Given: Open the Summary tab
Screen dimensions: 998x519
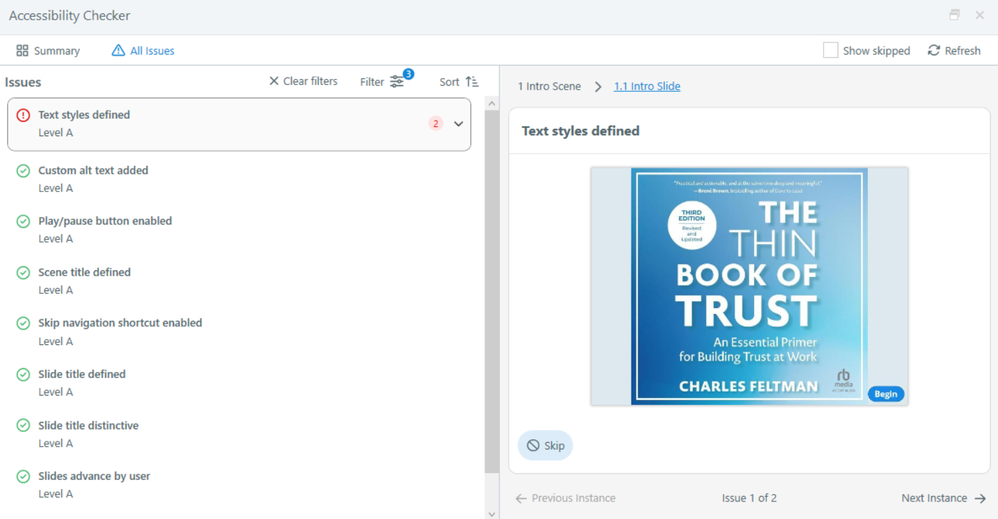Looking at the screenshot, I should coord(48,51).
